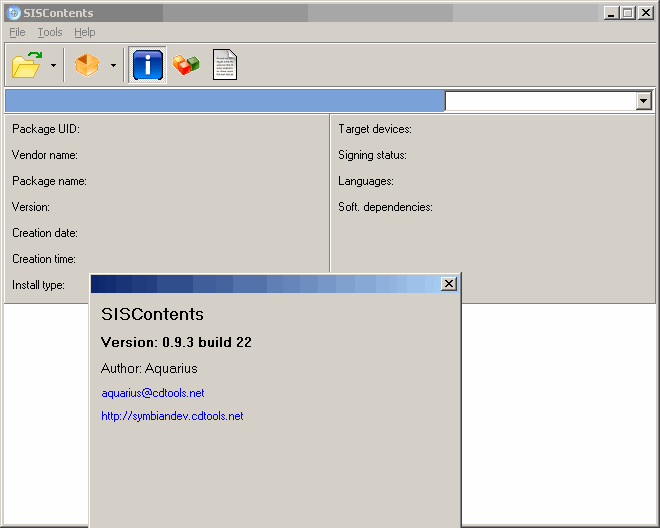
Task: Open the Help menu
Action: (84, 32)
